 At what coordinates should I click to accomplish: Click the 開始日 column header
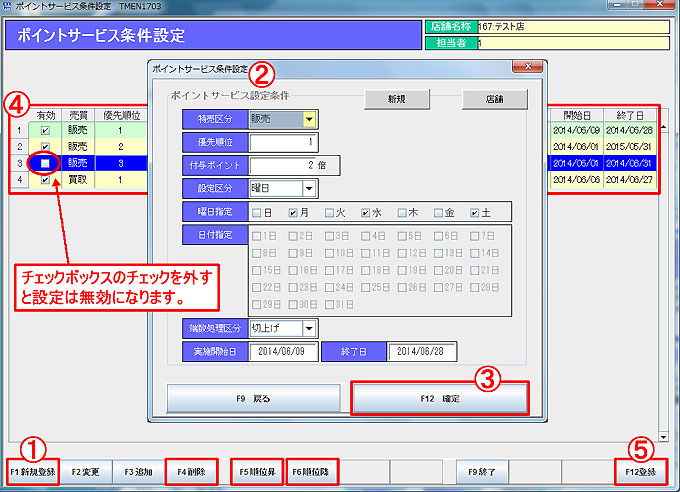pyautogui.click(x=576, y=115)
